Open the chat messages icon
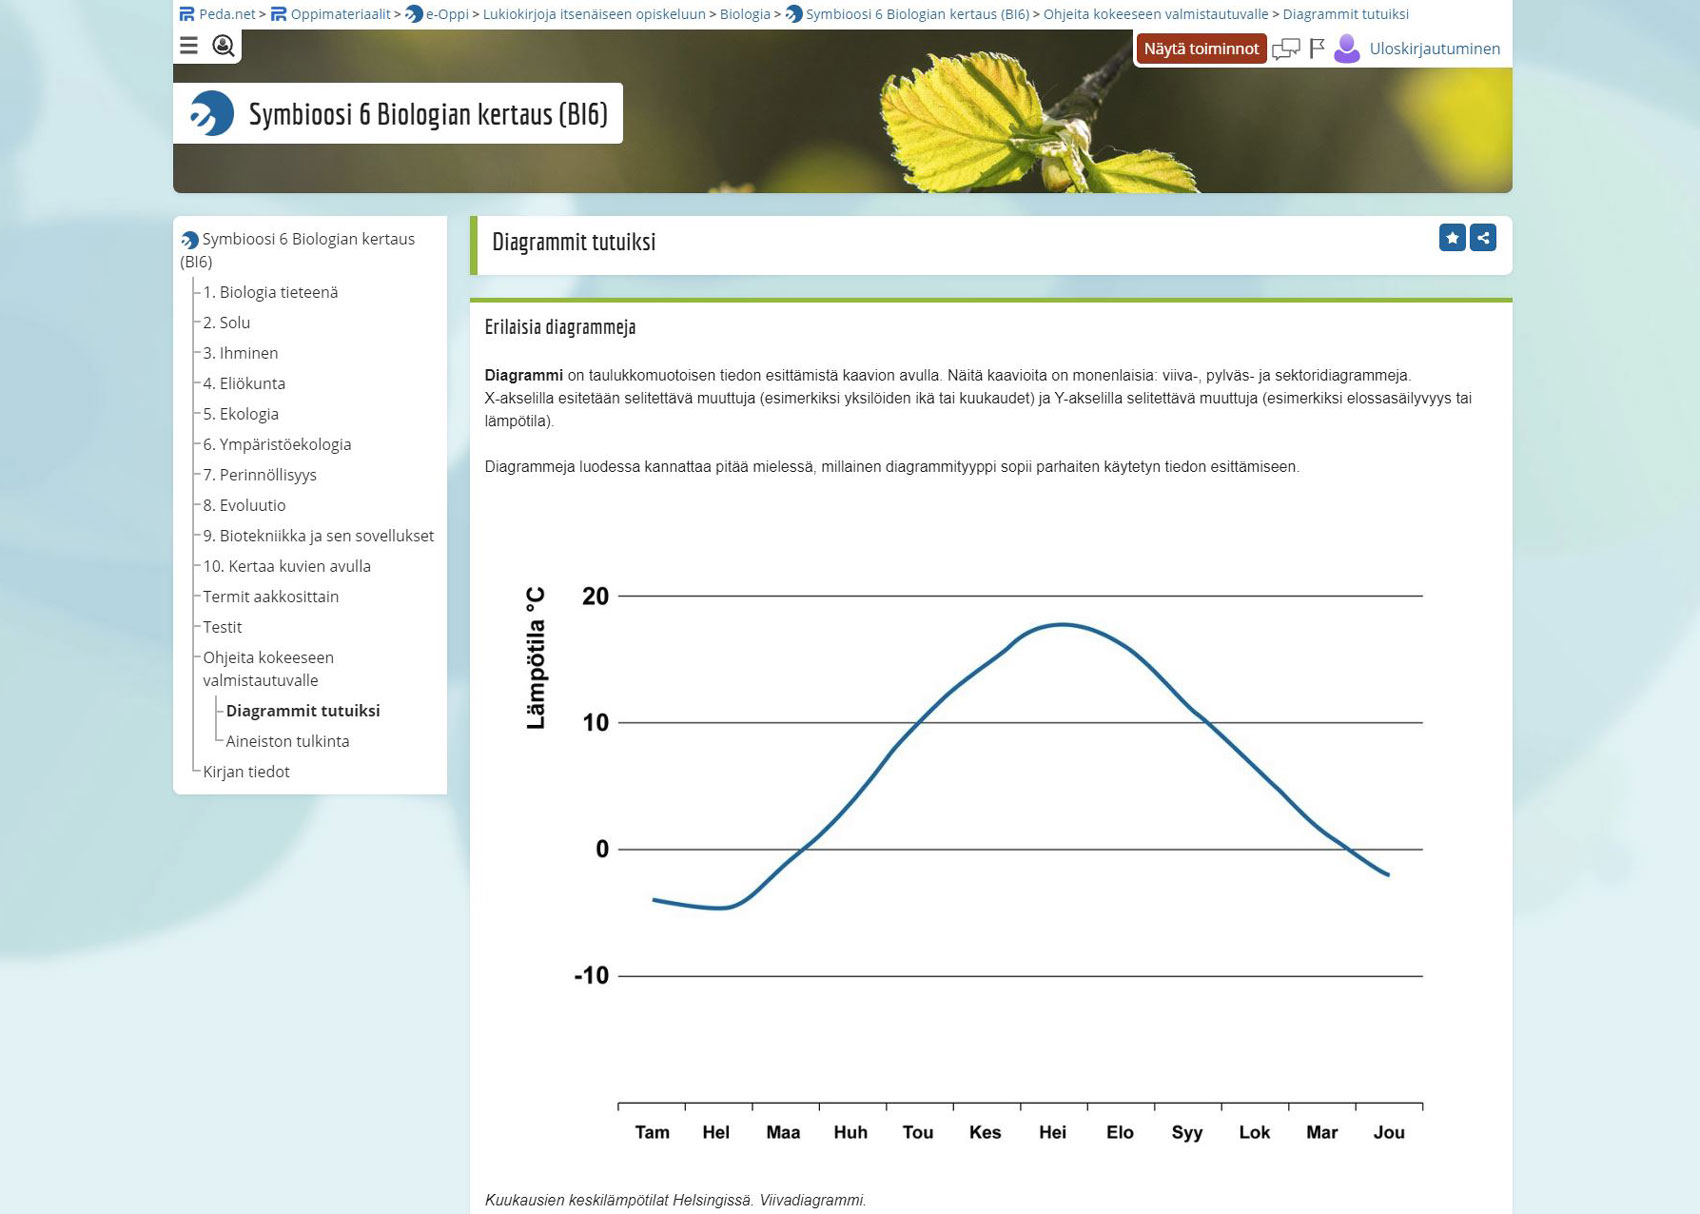This screenshot has height=1214, width=1700. pyautogui.click(x=1285, y=49)
